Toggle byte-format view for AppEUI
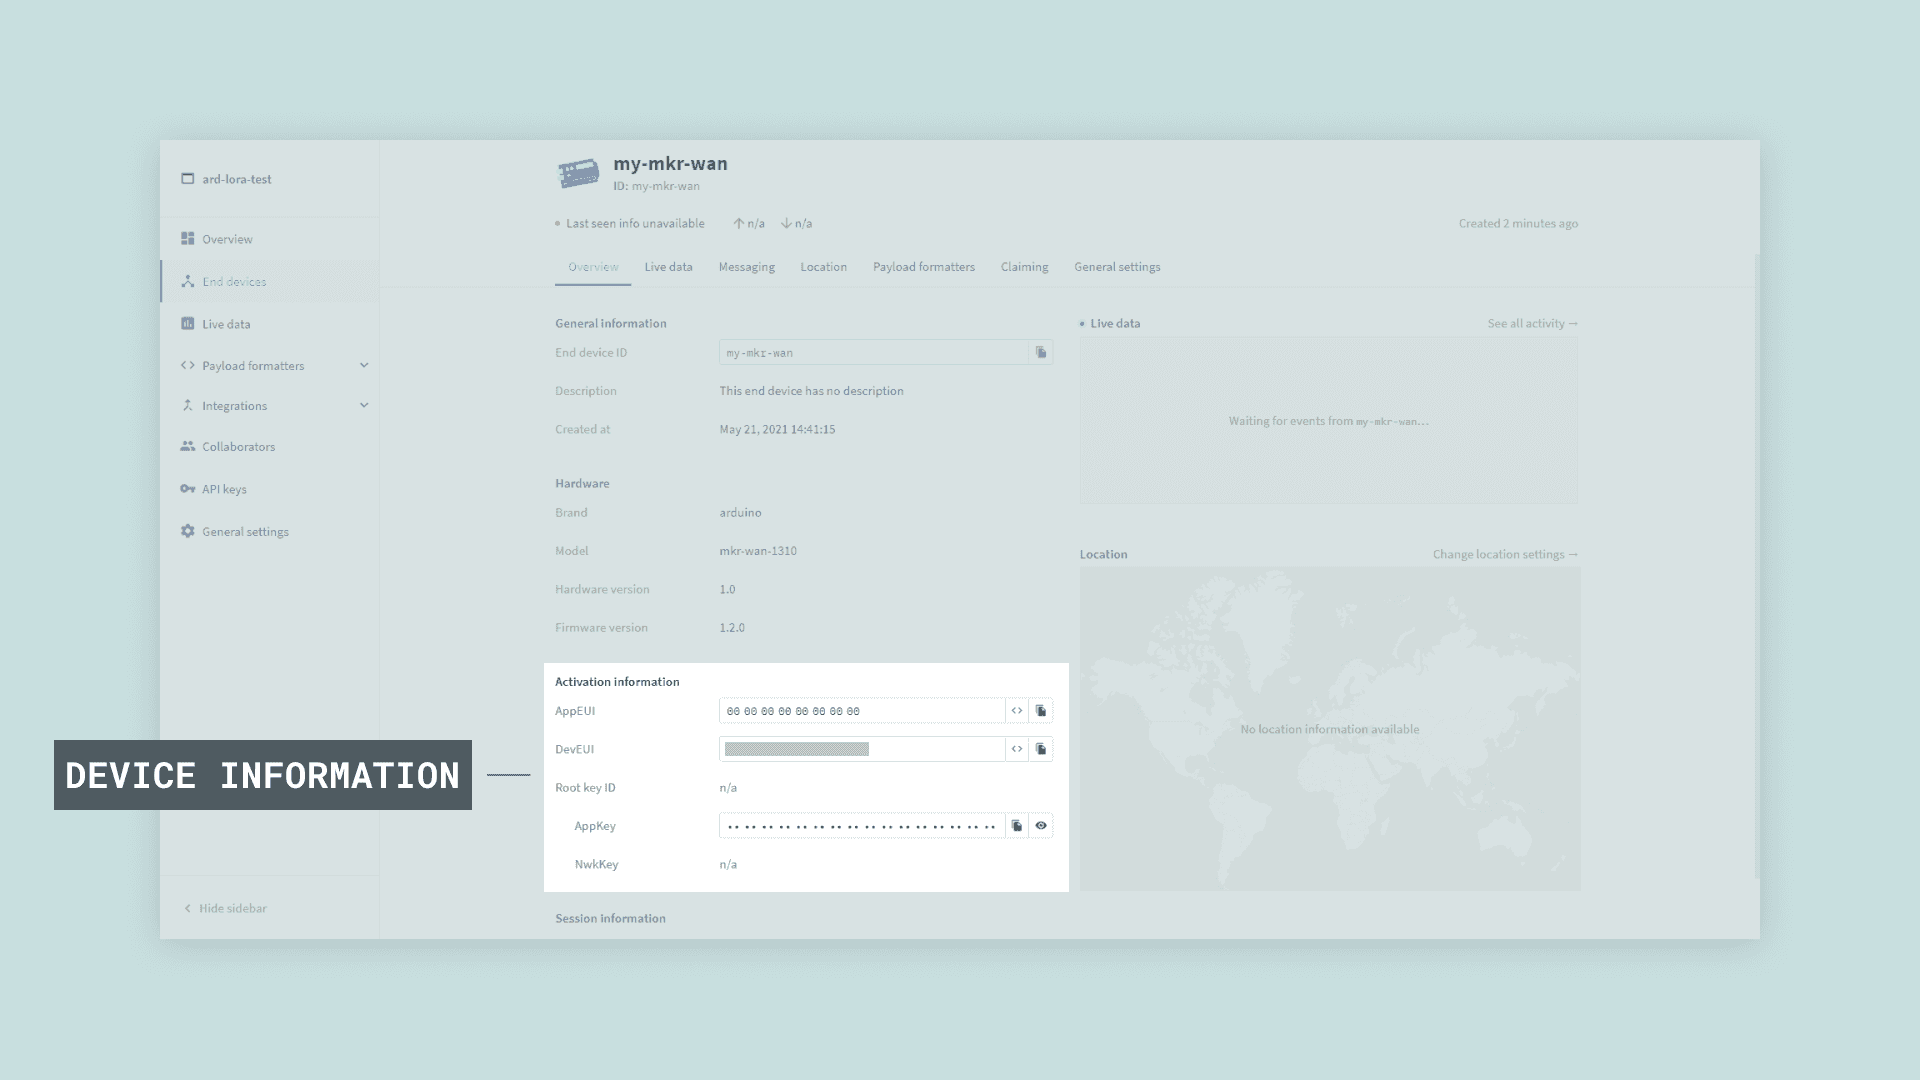The width and height of the screenshot is (1920, 1080). 1017,711
